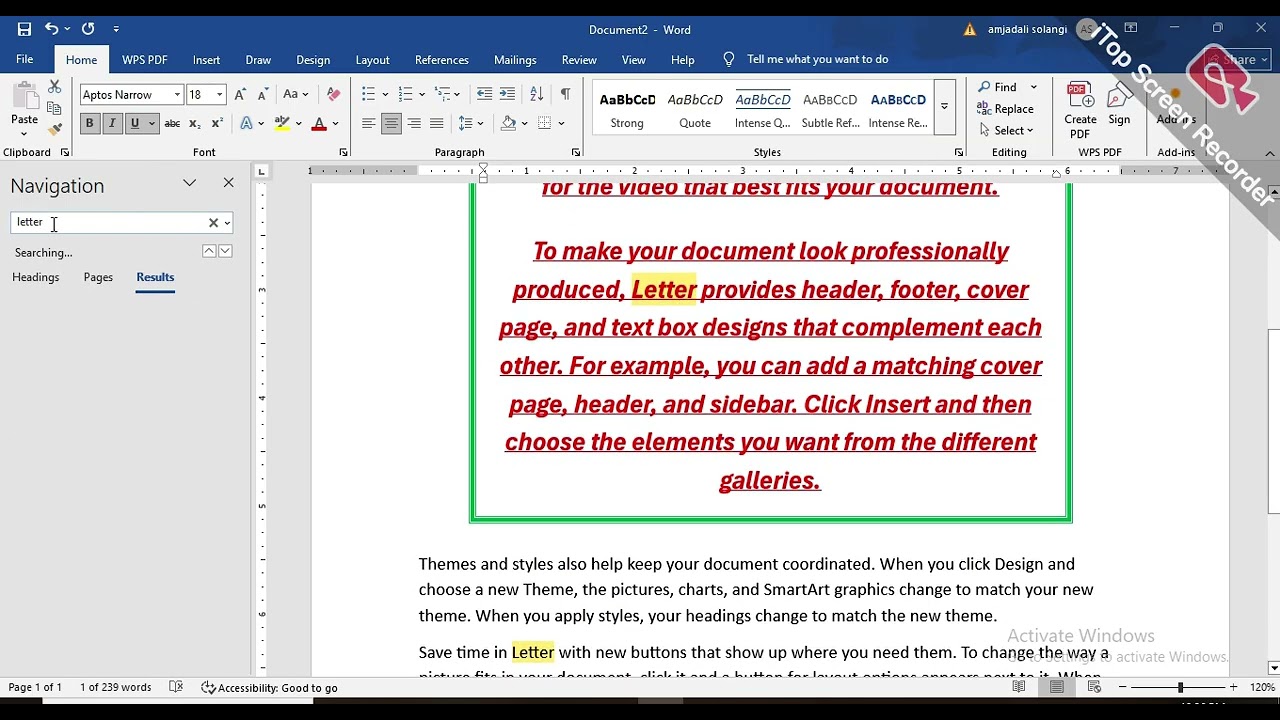Image resolution: width=1280 pixels, height=720 pixels.
Task: Open the File tab
Action: pyautogui.click(x=25, y=60)
